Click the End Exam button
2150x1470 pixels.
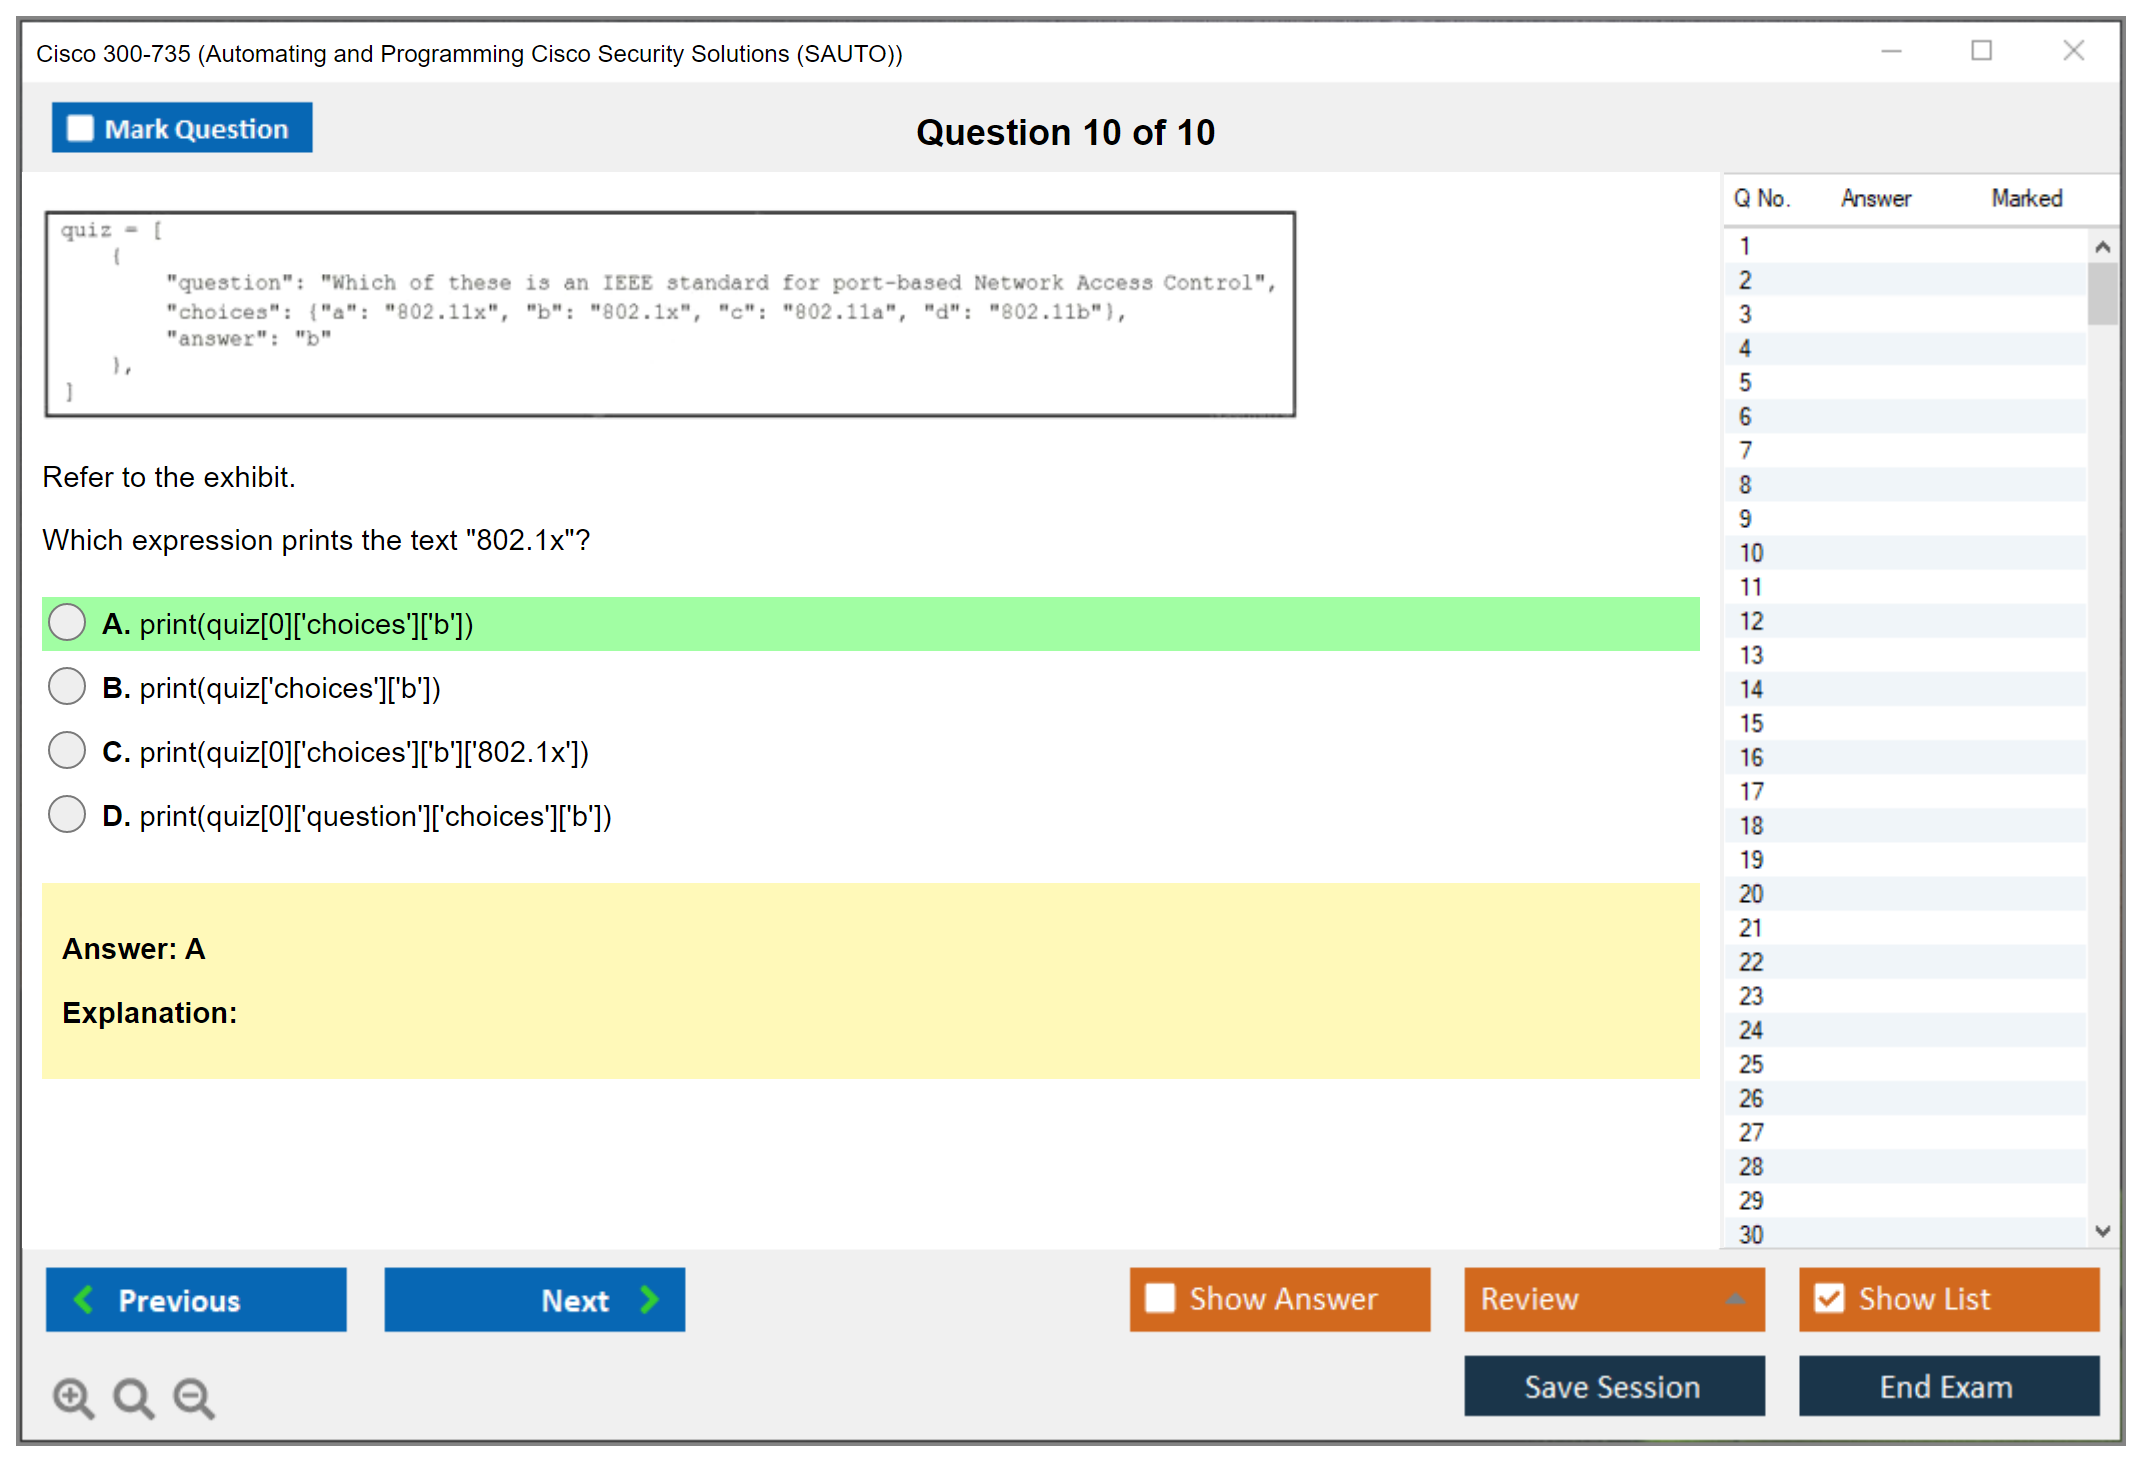tap(1947, 1386)
